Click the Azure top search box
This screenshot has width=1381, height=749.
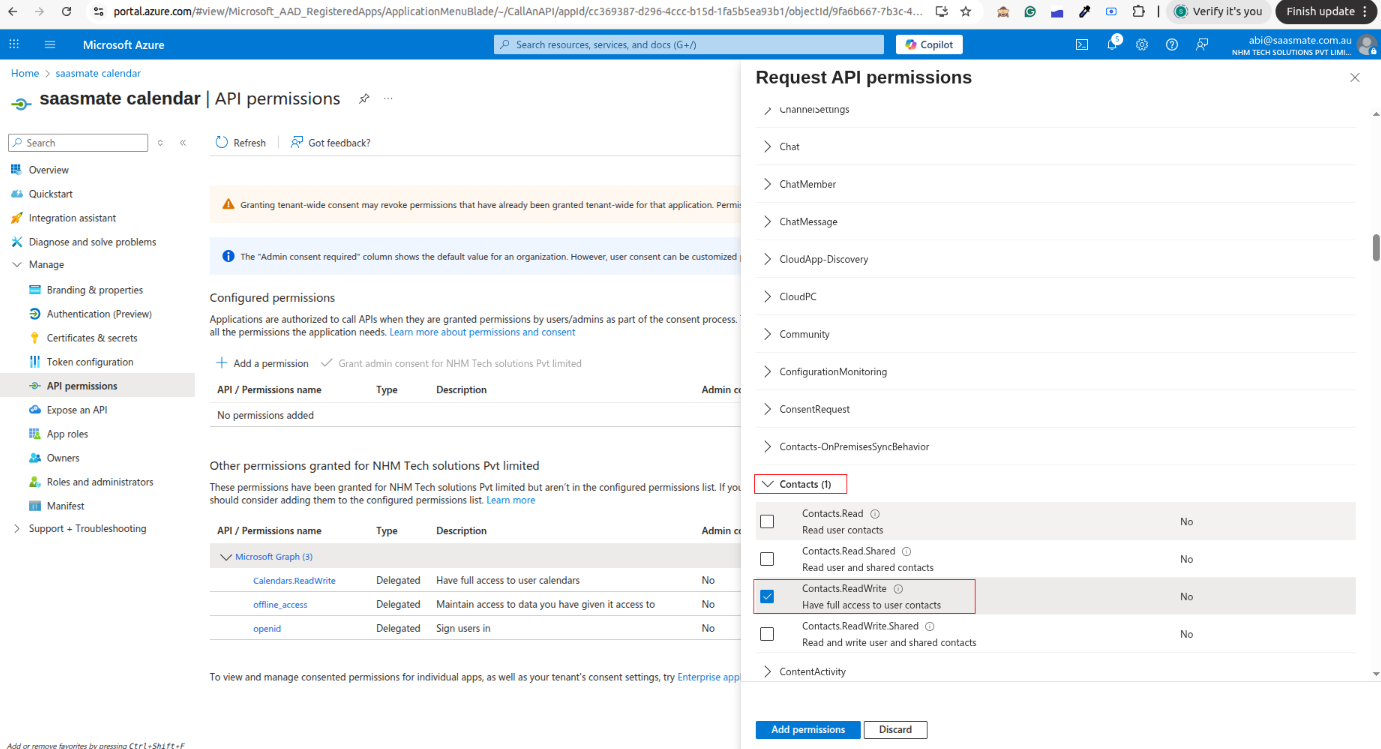click(x=689, y=45)
